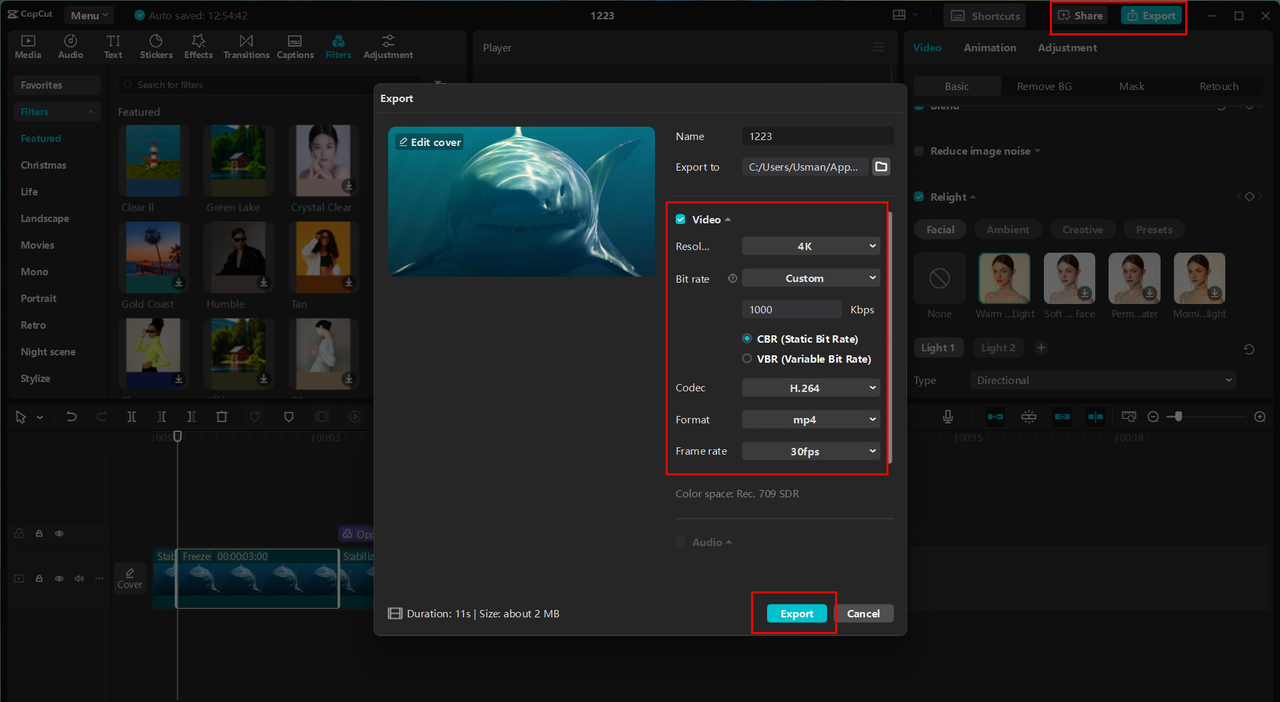The image size is (1280, 702).
Task: Enable the Audio checkbox in the Export dialog
Action: click(x=681, y=542)
